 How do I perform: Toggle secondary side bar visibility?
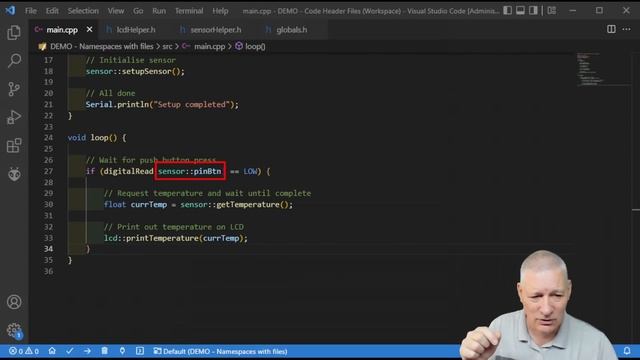533,11
